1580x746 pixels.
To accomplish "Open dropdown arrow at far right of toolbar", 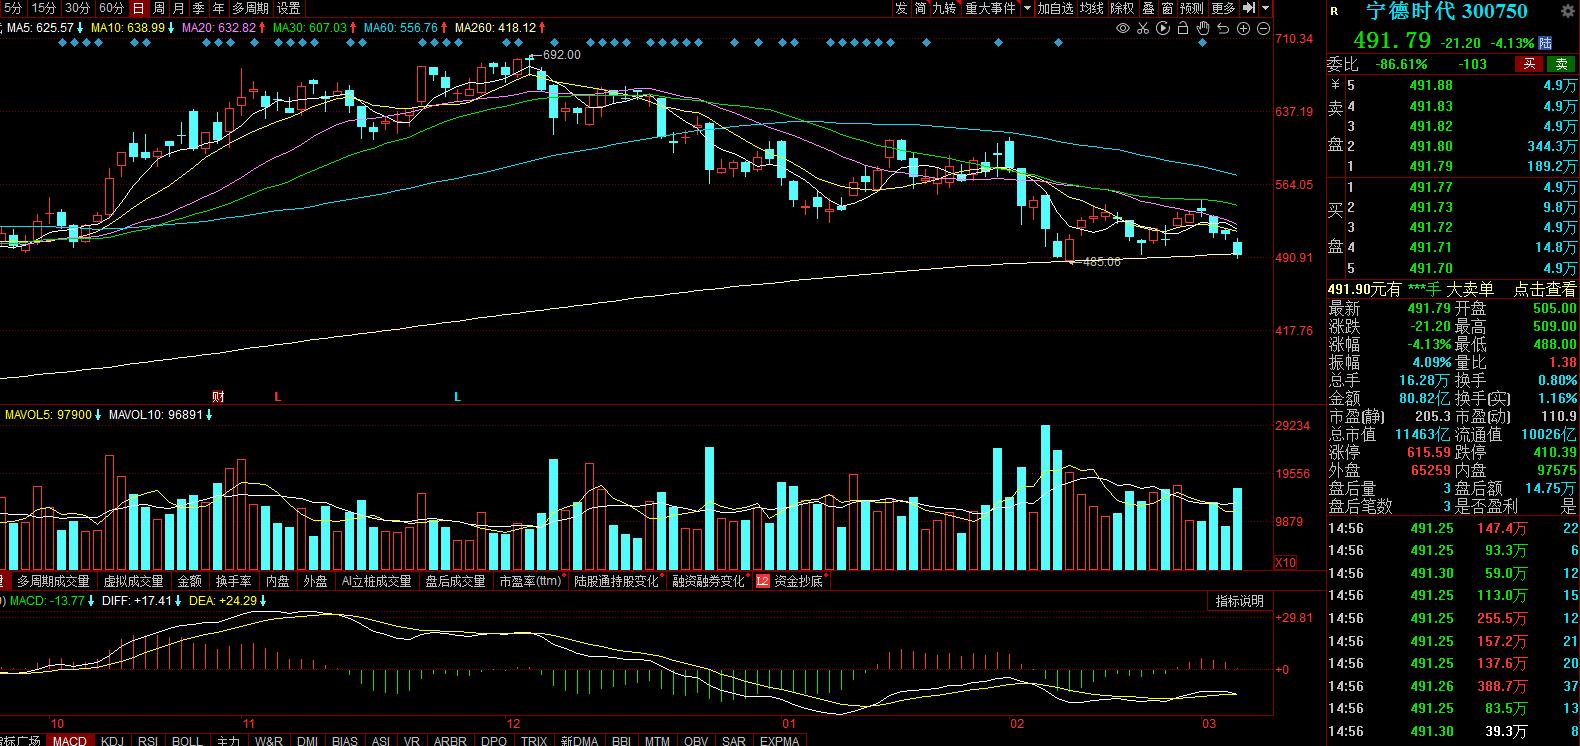I will click(x=1266, y=8).
